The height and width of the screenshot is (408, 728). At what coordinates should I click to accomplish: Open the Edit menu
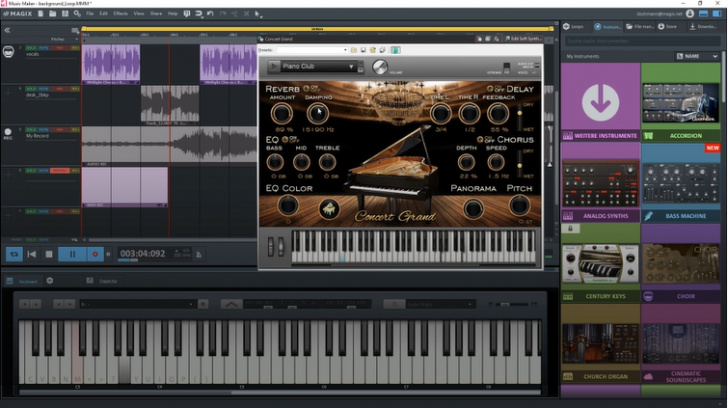pyautogui.click(x=104, y=14)
